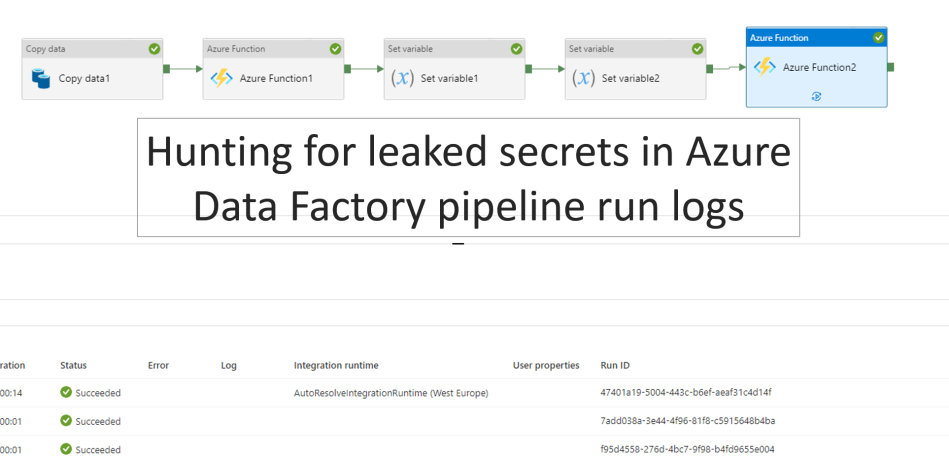
Task: Select the AutoResolveIntegrationRuntime (West Europe) cell
Action: point(391,393)
